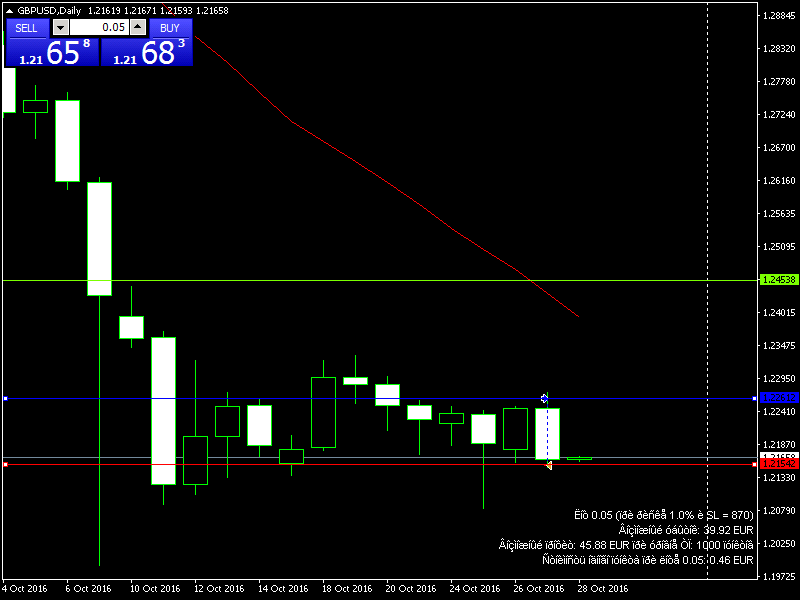Click the 1.19725 price scale label

coord(779,577)
